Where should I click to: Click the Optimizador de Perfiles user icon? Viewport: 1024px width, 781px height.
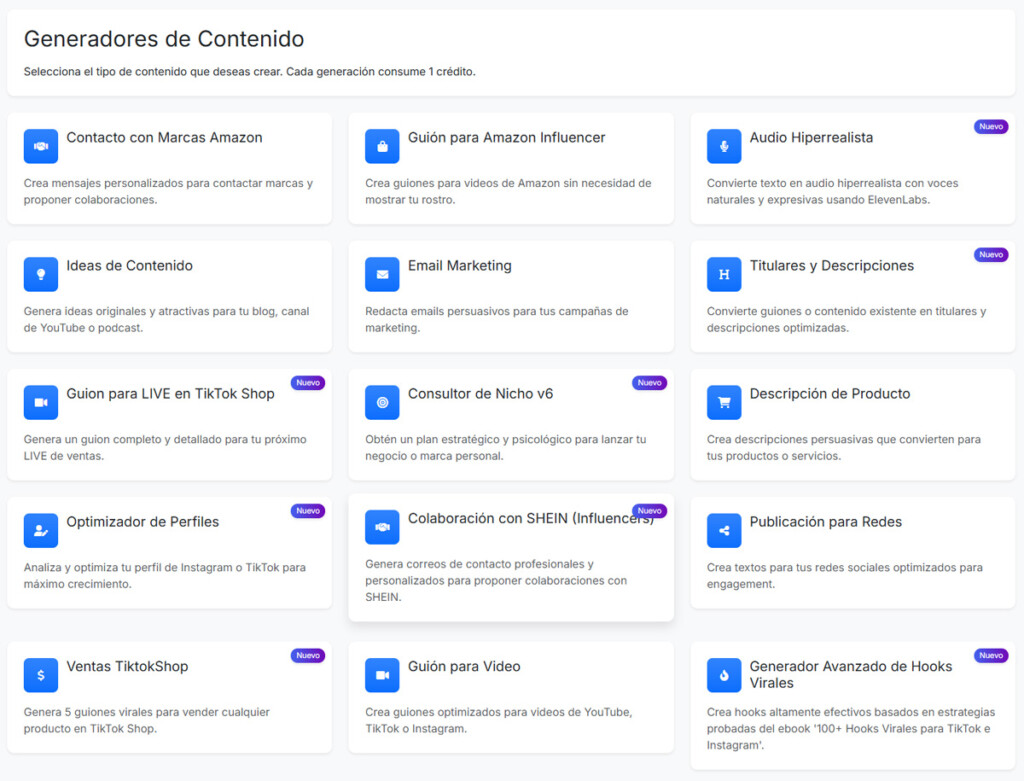click(x=40, y=530)
